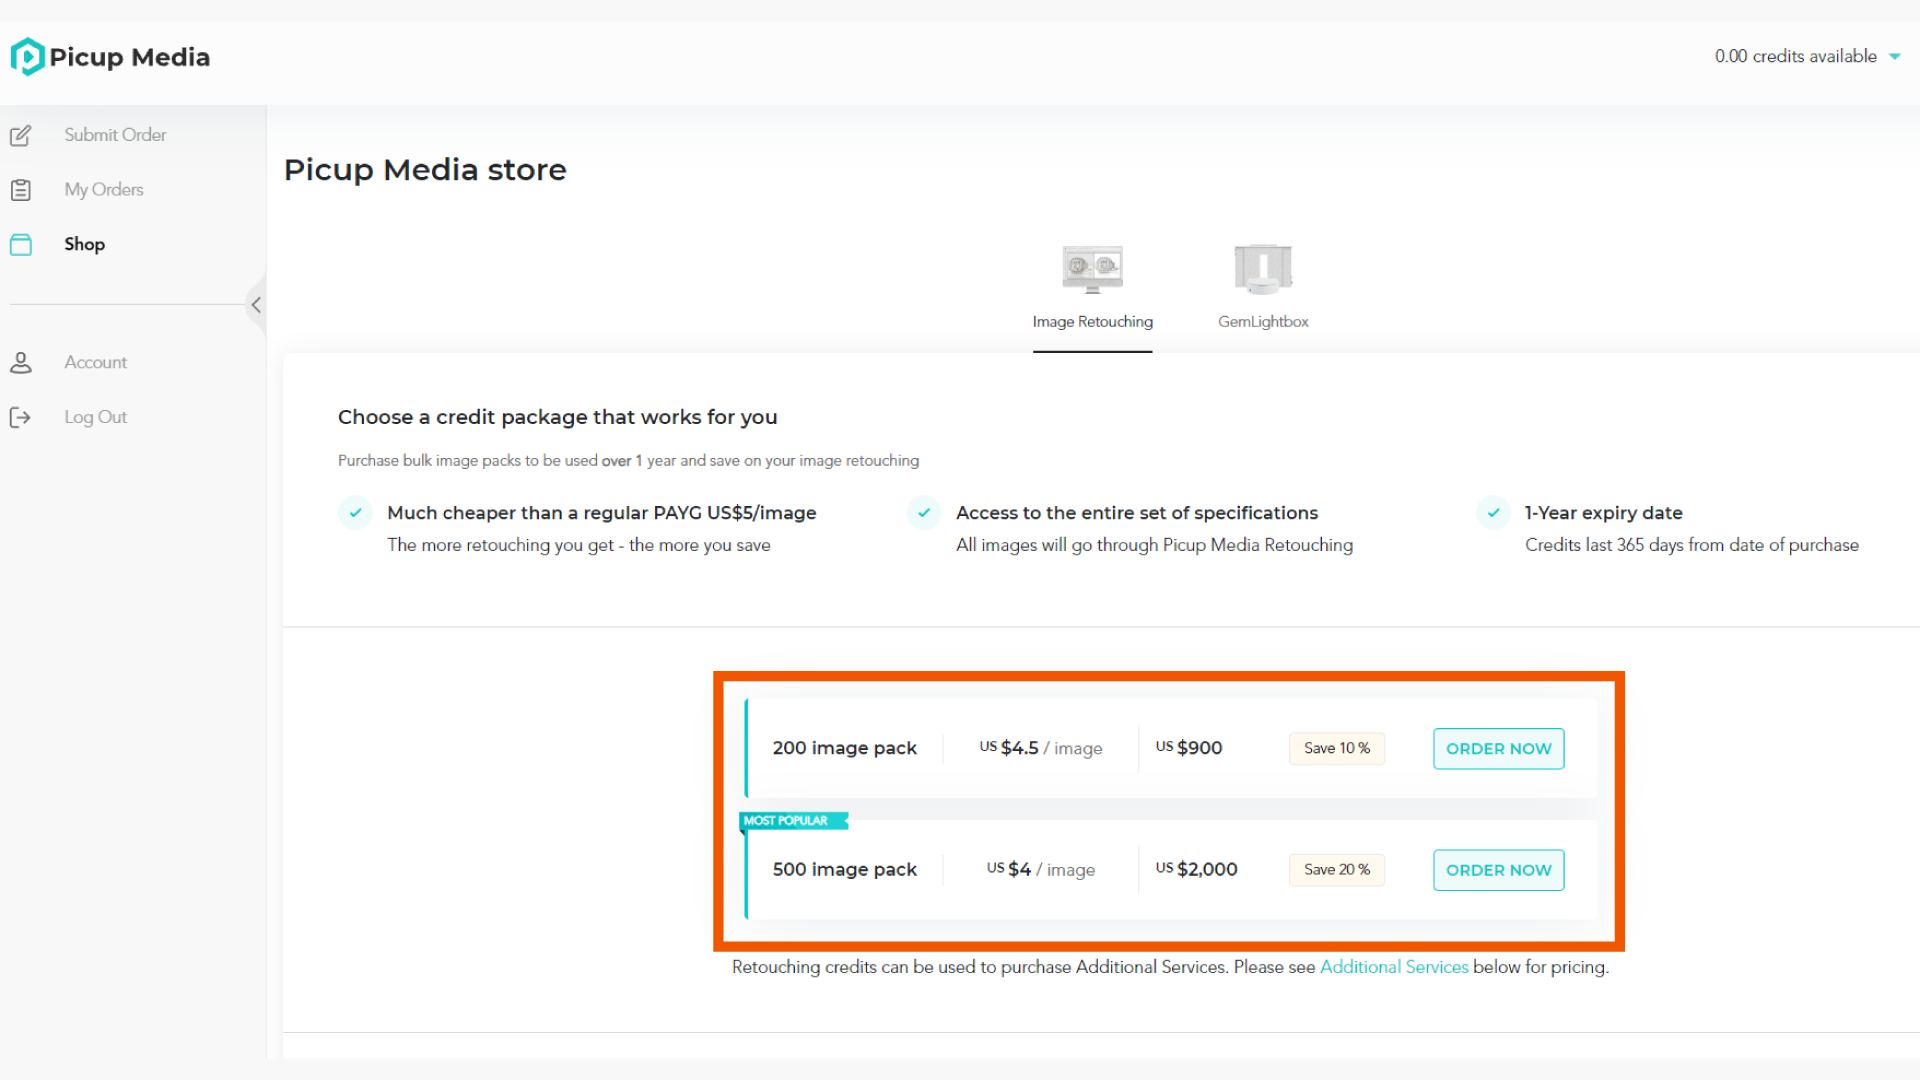Click checkmark icon beside 1-Year expiry date
1920x1080 pixels.
point(1493,512)
